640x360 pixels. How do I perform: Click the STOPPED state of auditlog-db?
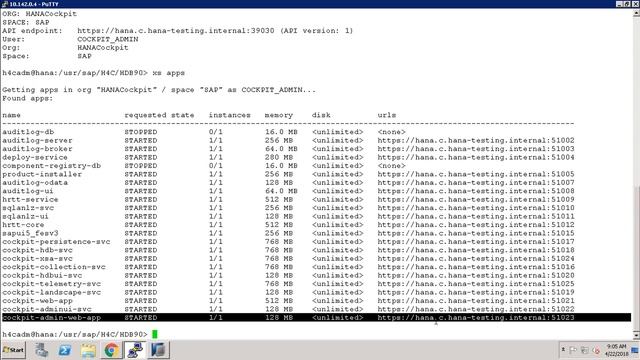coord(141,132)
